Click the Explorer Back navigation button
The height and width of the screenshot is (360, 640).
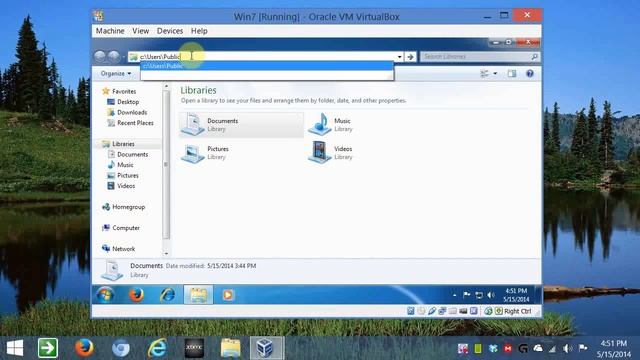[x=100, y=56]
